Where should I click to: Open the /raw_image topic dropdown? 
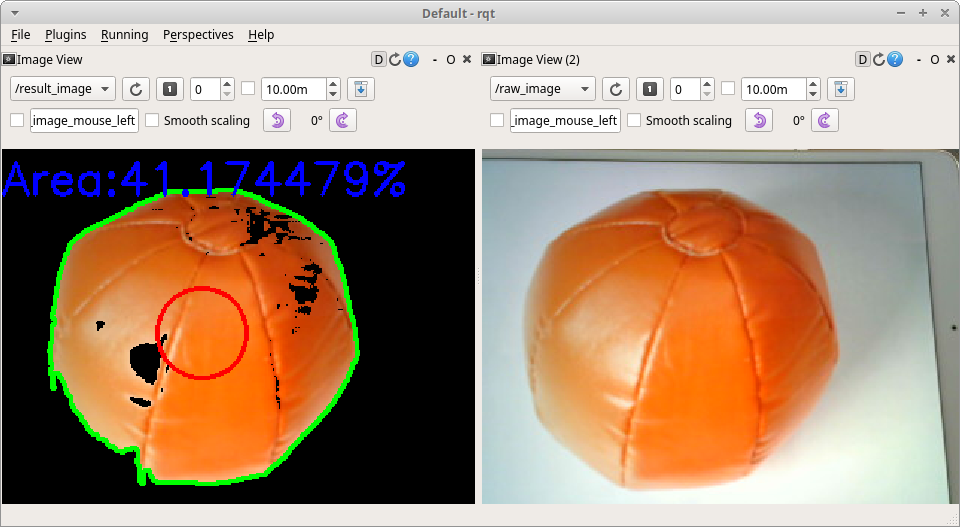(543, 89)
